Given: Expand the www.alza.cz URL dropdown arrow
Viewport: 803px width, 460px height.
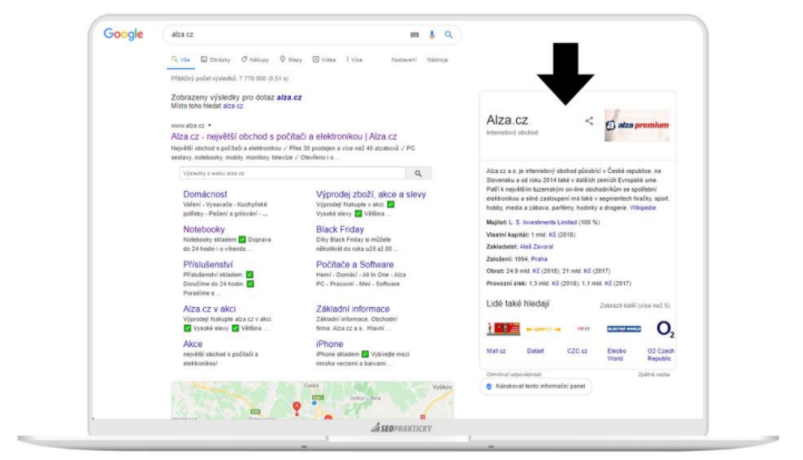Looking at the screenshot, I should [x=209, y=126].
